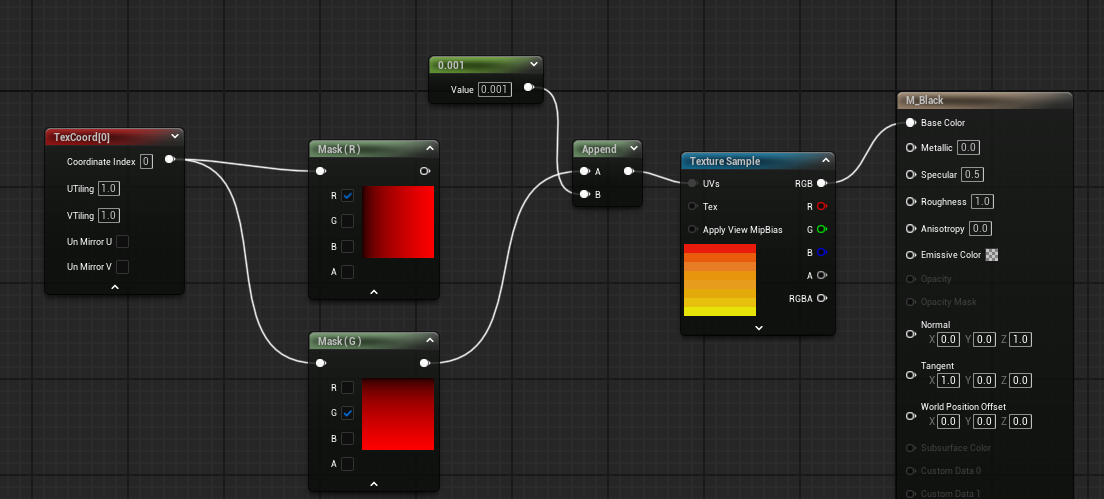The image size is (1104, 499).
Task: Check A channel in Mask (R) node
Action: (347, 272)
